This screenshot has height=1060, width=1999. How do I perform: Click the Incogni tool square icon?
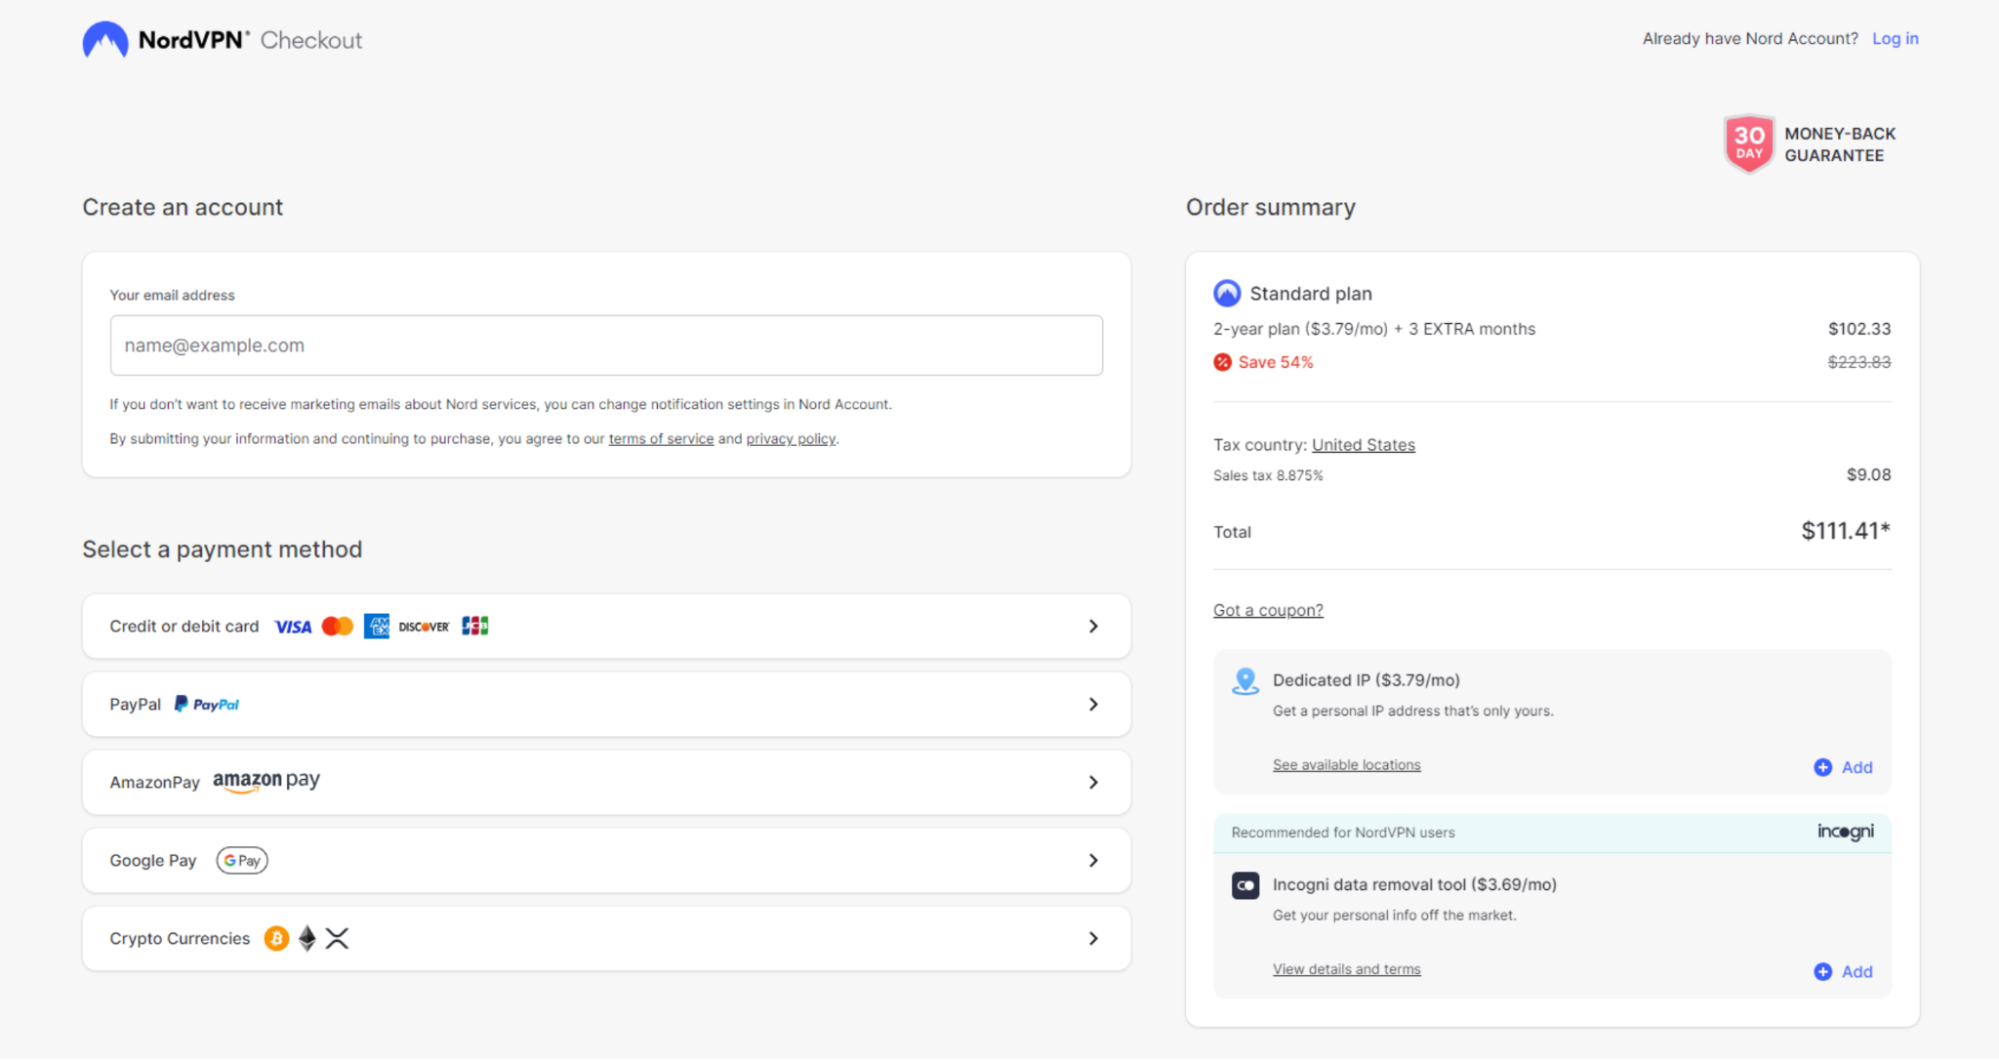(x=1245, y=885)
